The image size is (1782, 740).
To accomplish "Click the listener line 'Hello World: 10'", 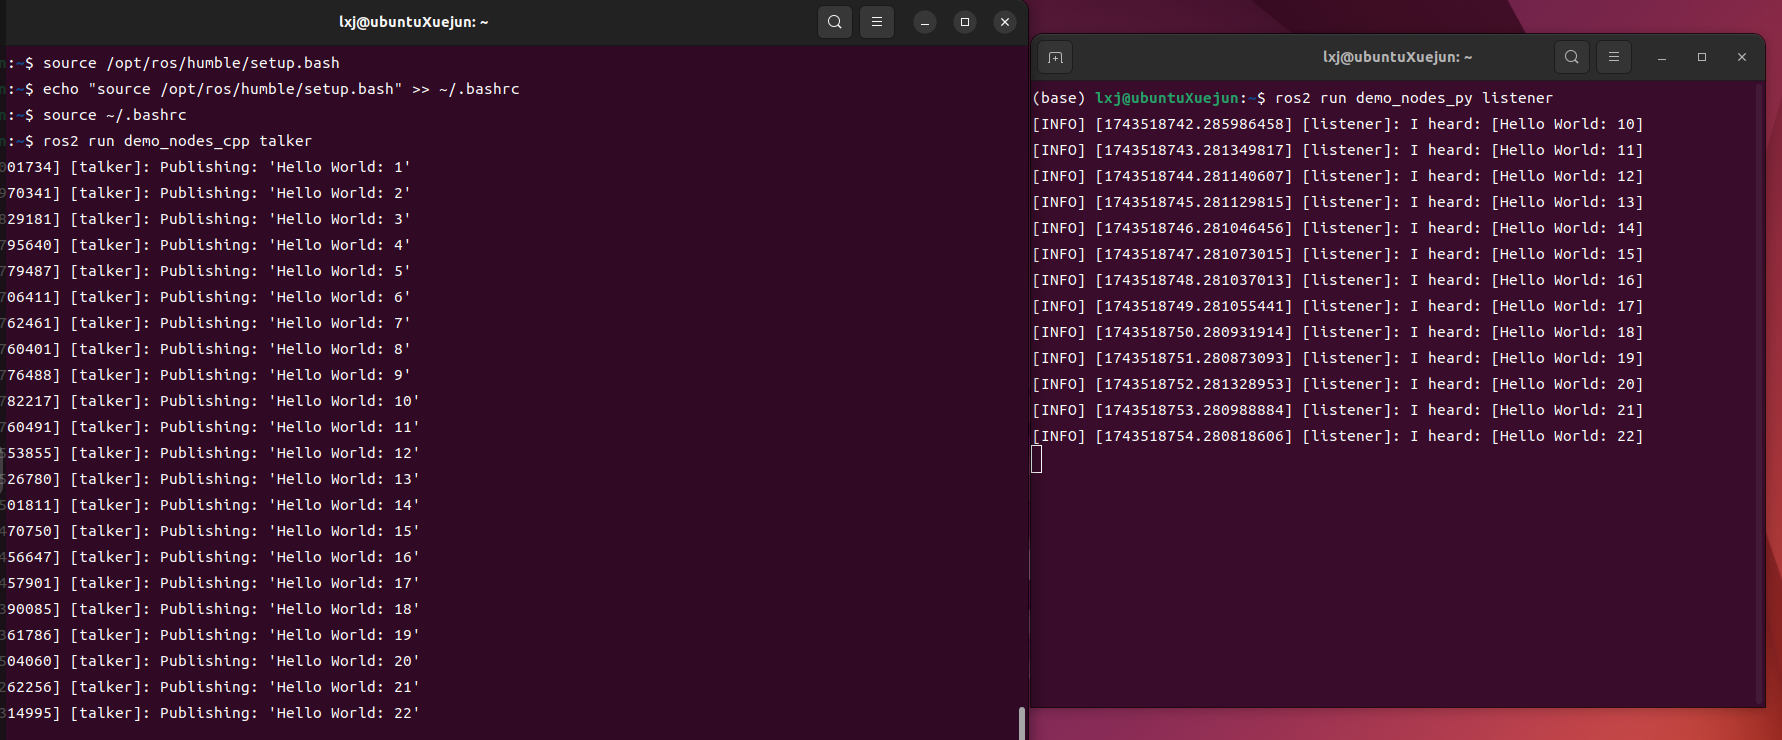I will coord(1337,124).
